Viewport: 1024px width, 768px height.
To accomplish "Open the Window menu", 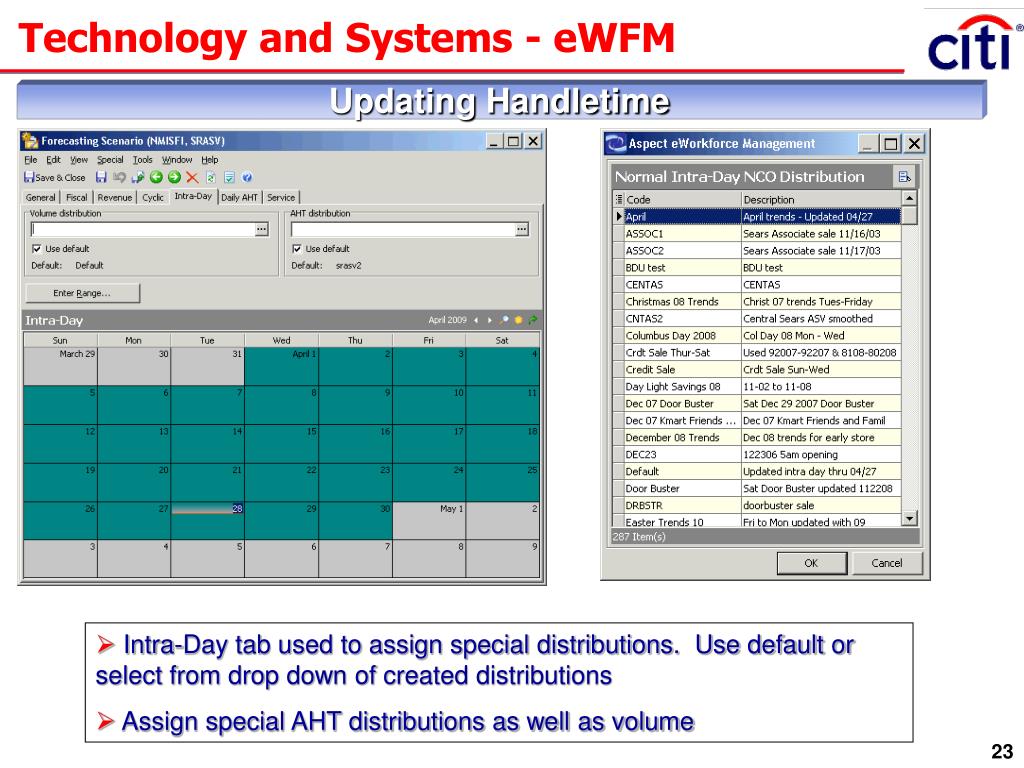I will tap(177, 159).
